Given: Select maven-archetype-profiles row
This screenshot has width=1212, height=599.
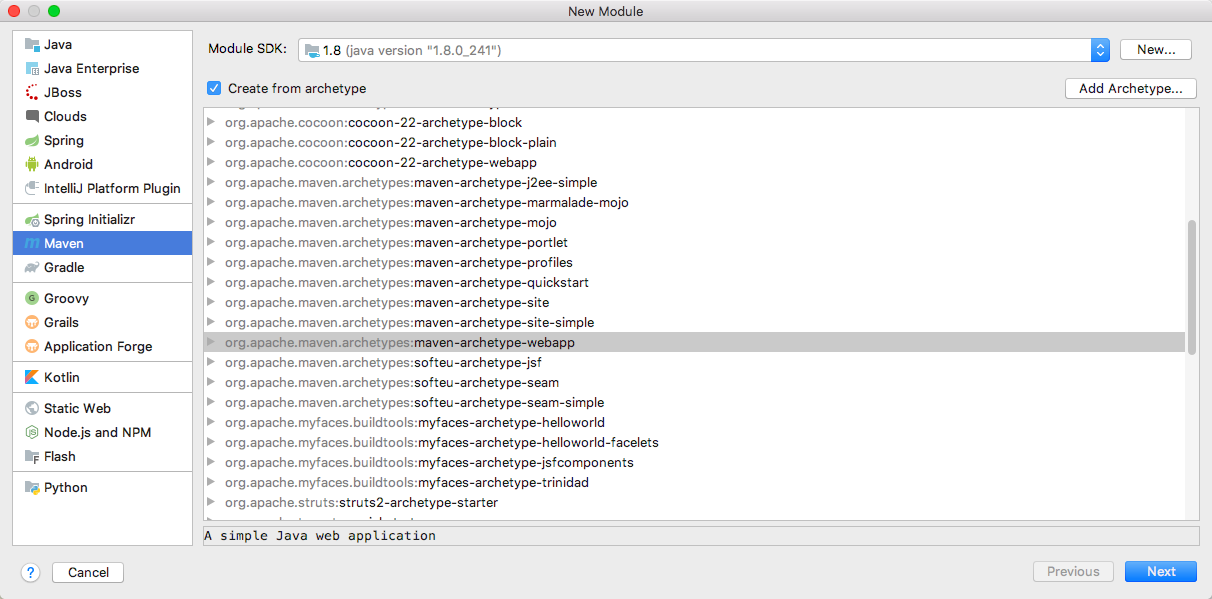Looking at the screenshot, I should tap(695, 262).
